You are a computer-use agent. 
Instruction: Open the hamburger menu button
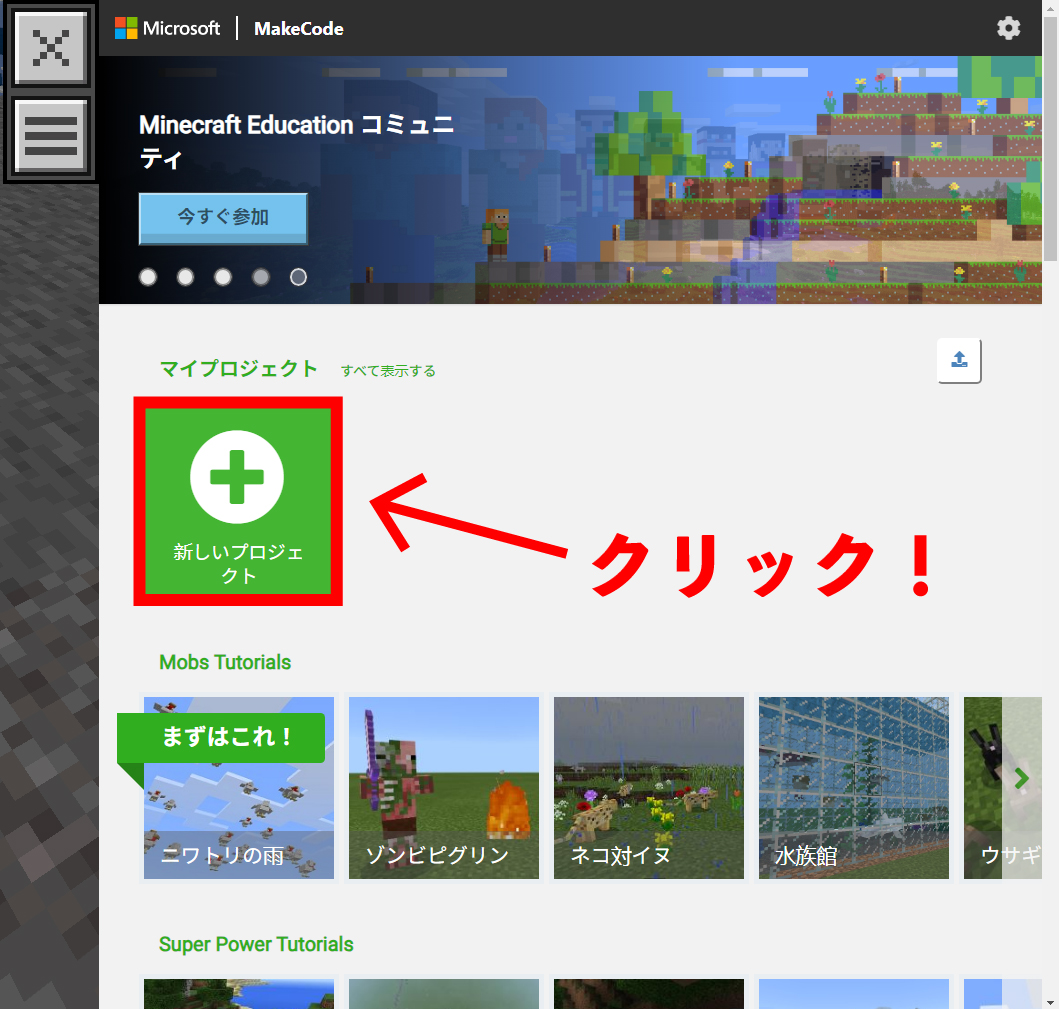click(51, 136)
